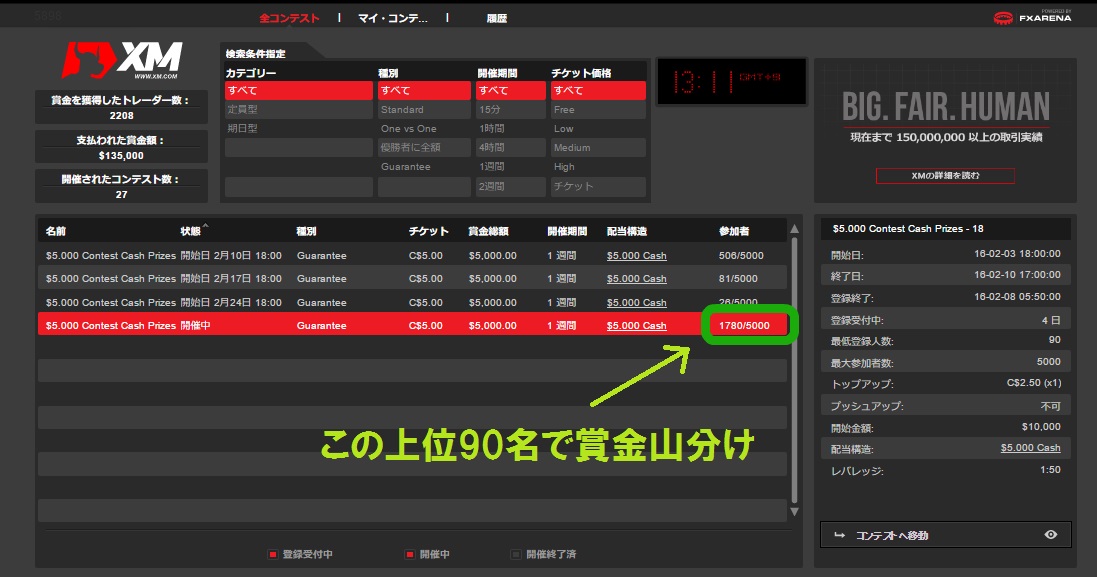1097x577 pixels.
Task: Sort table by 状態 column
Action: click(190, 231)
